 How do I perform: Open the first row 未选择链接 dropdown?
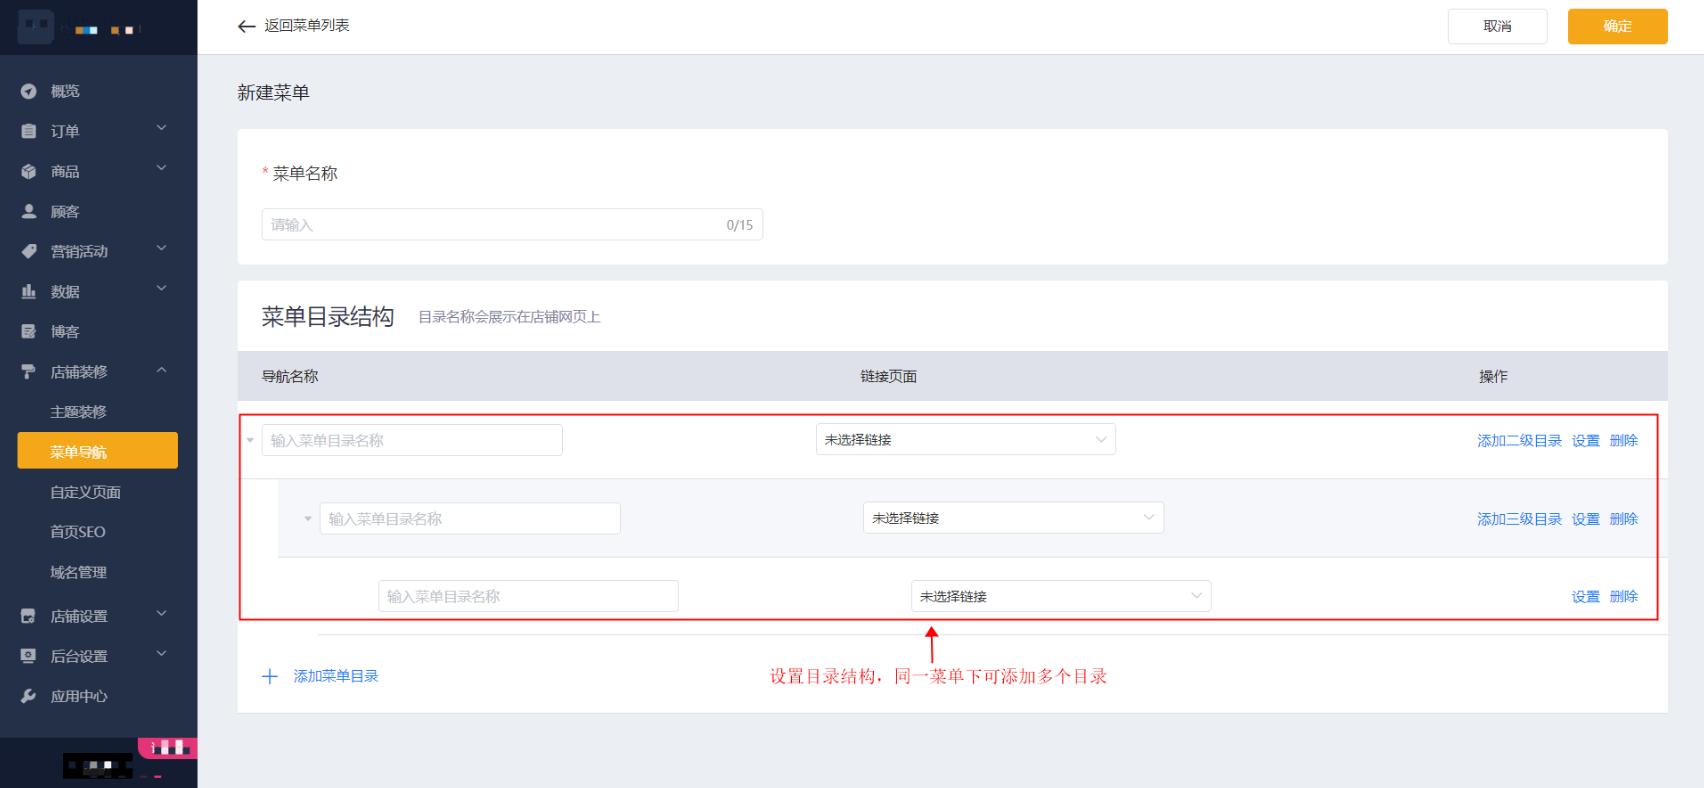965,440
